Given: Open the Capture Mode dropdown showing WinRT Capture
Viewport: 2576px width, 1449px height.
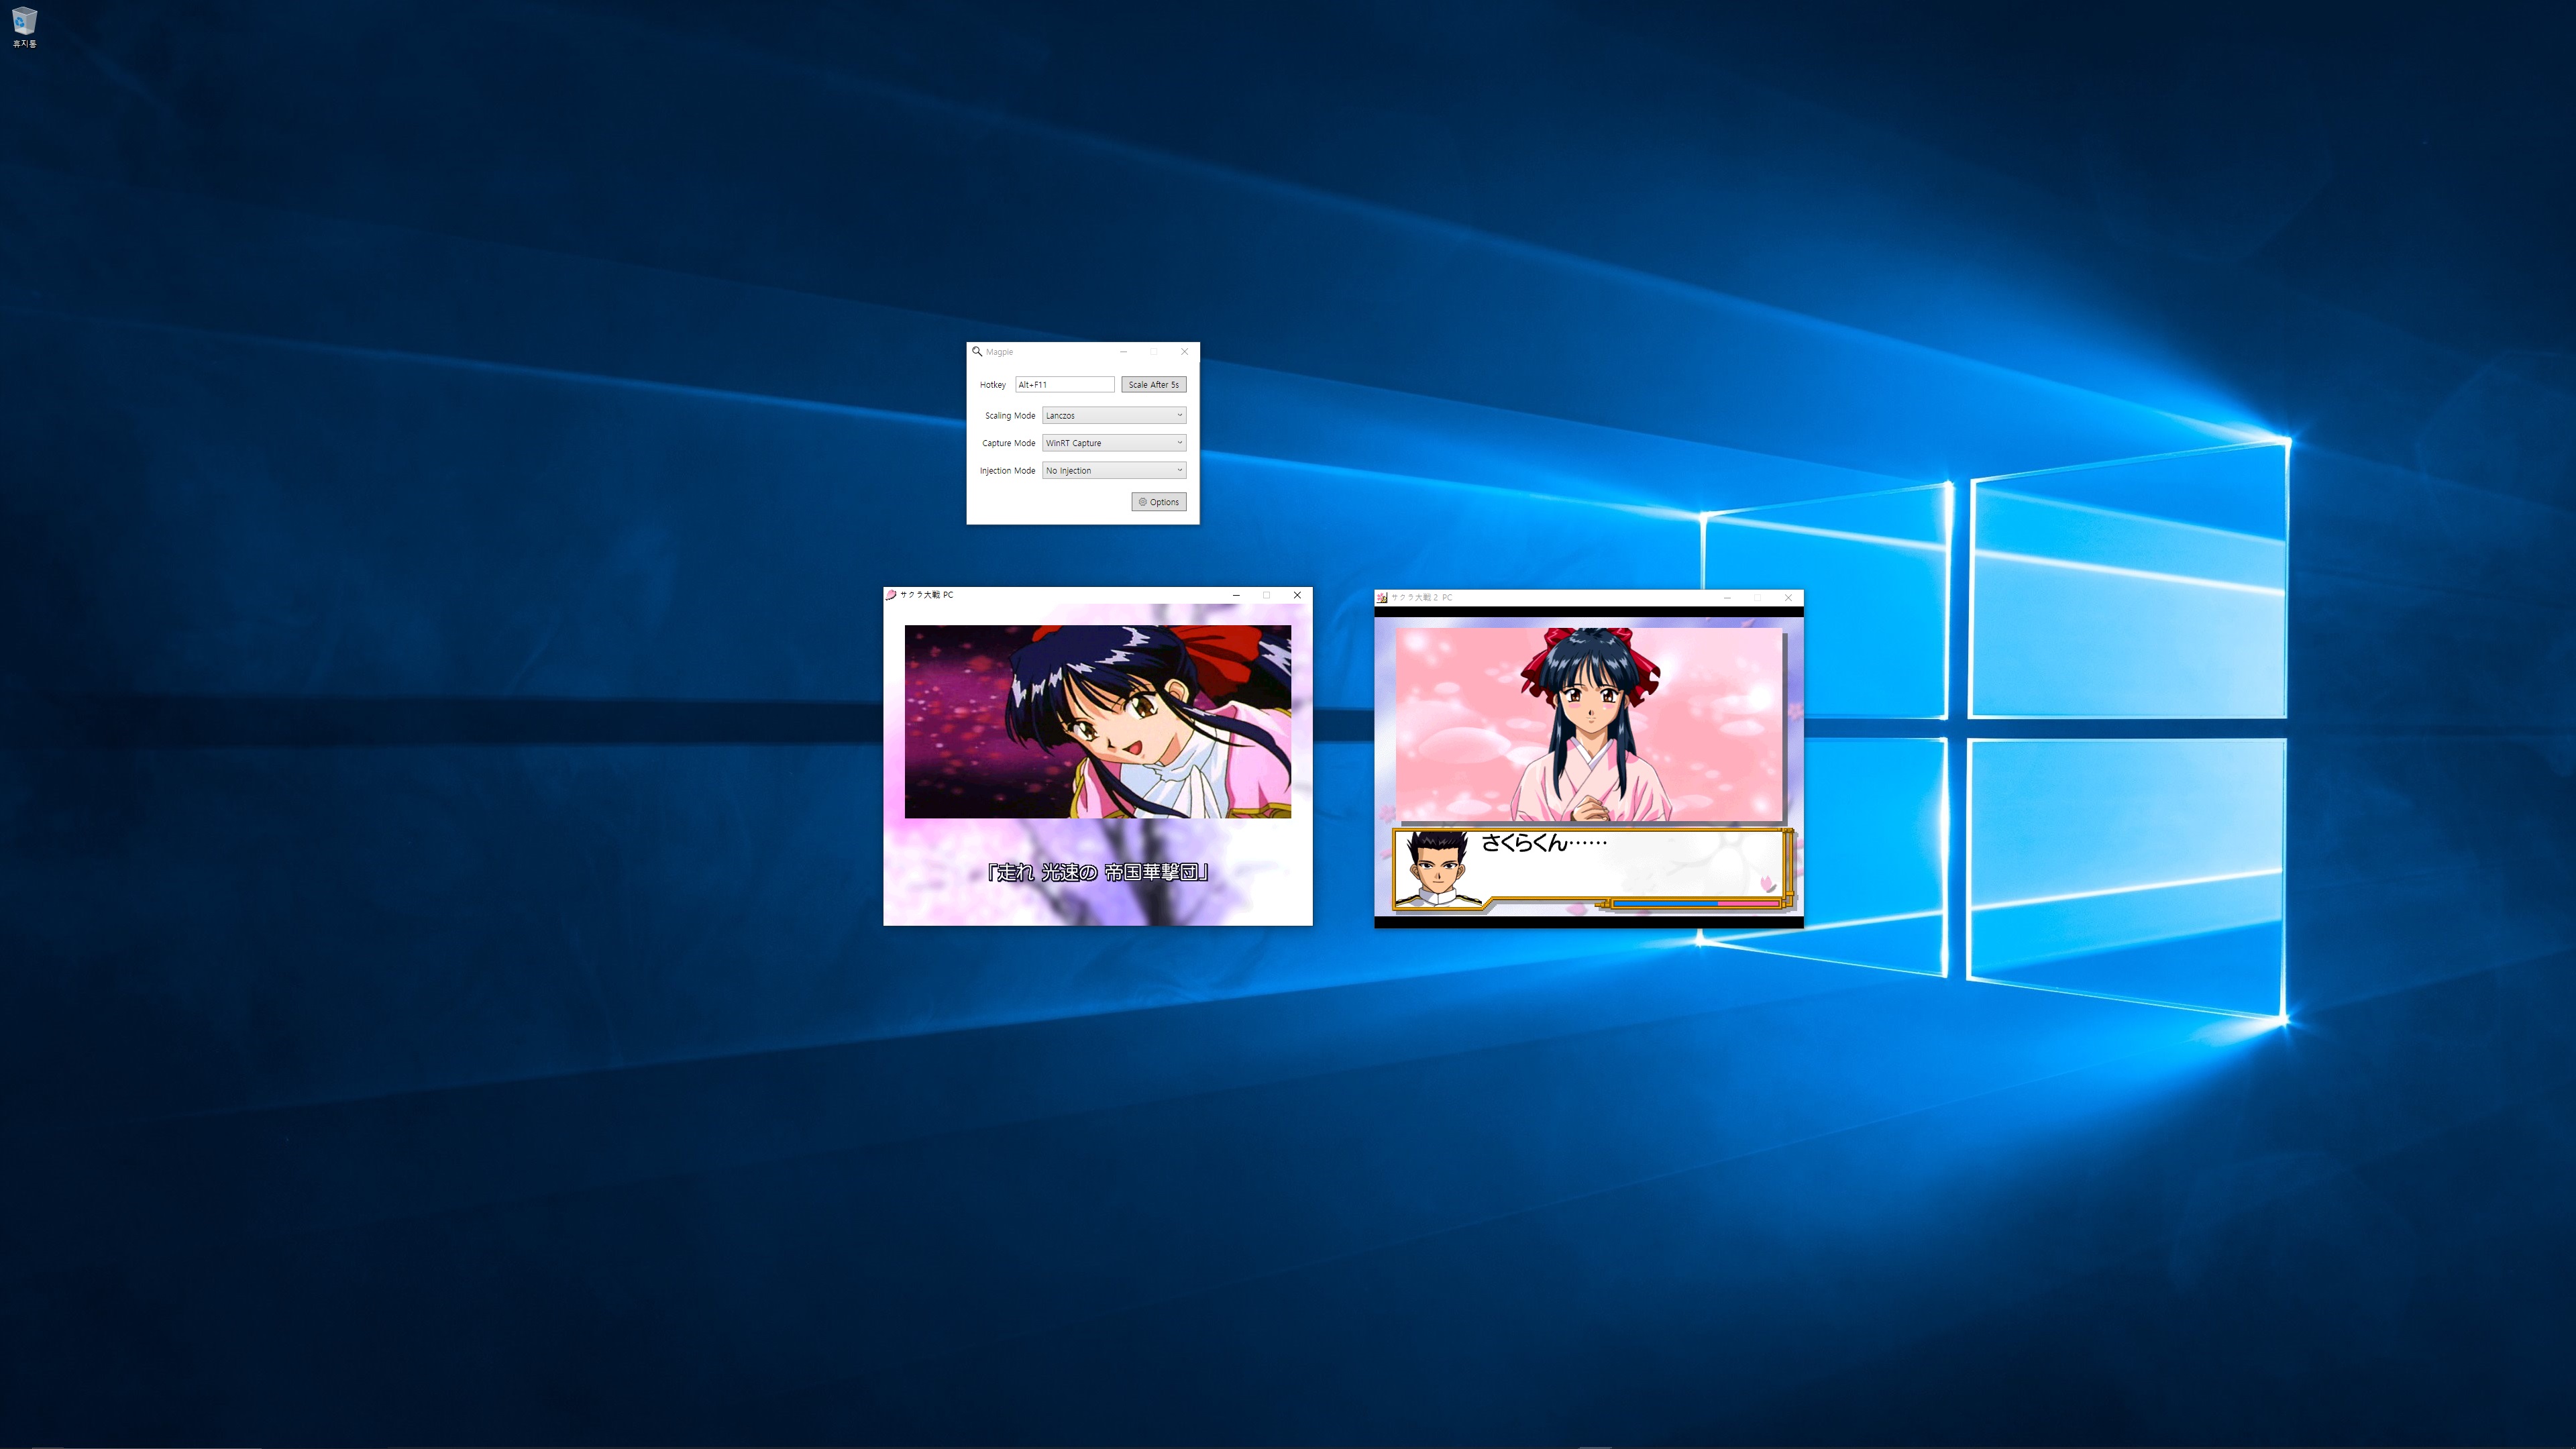Looking at the screenshot, I should click(x=1114, y=443).
